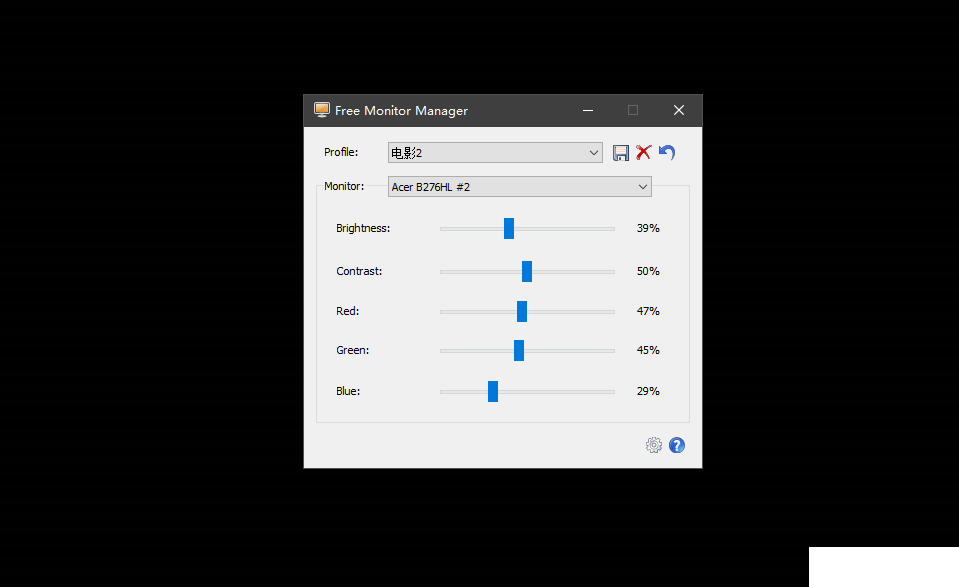Click the Profile label
This screenshot has height=587, width=959.
tap(341, 152)
